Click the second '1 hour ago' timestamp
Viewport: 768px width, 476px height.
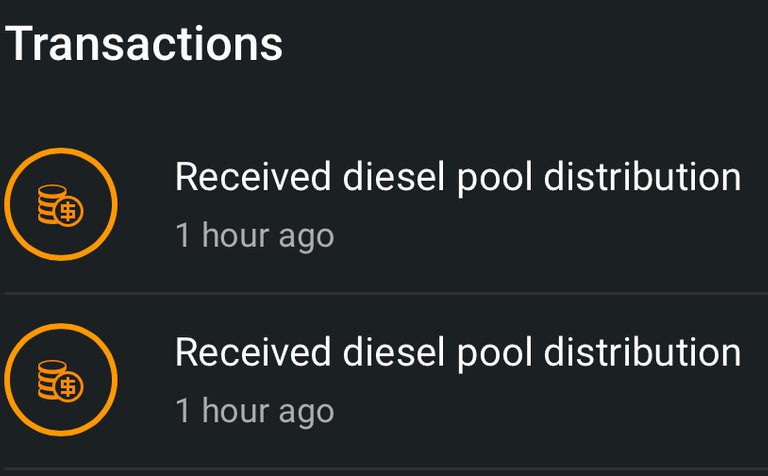coord(255,411)
